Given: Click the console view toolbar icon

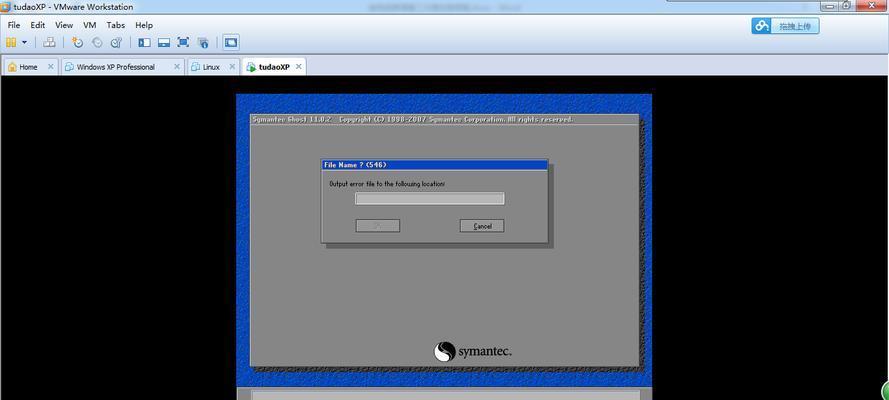Looking at the screenshot, I should (231, 42).
